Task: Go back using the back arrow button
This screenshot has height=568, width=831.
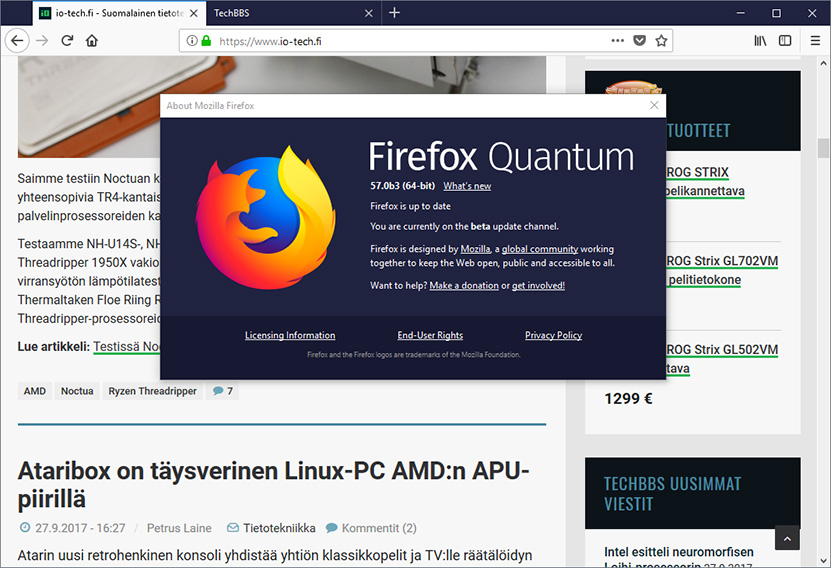Action: click(17, 41)
